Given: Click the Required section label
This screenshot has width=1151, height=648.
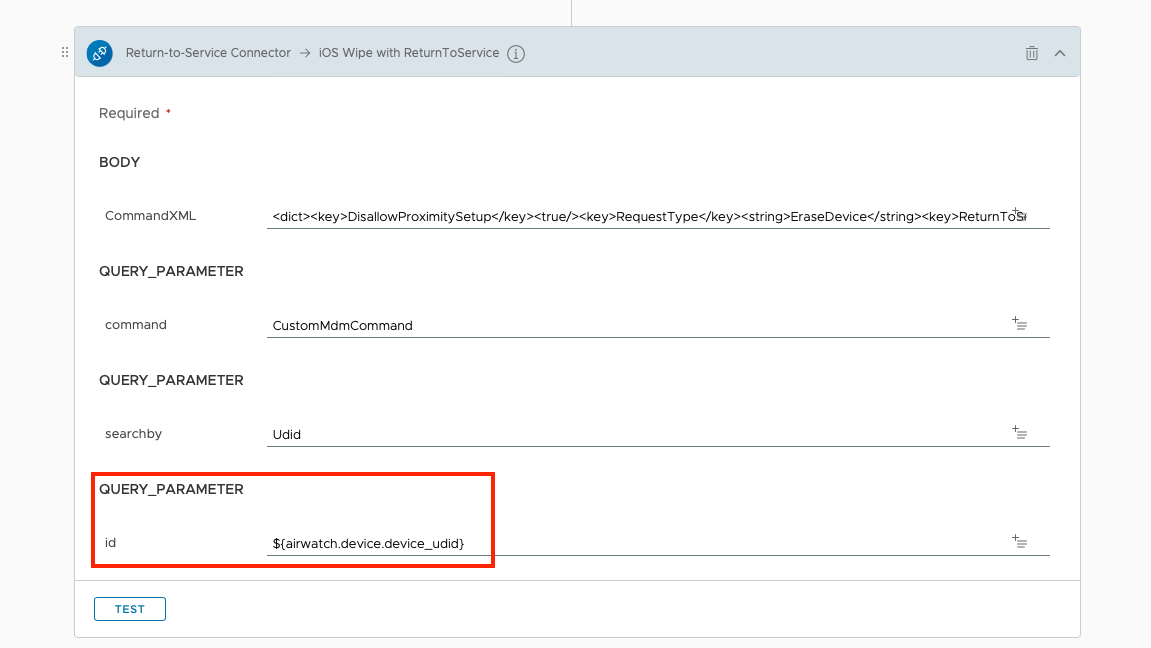Looking at the screenshot, I should point(129,113).
